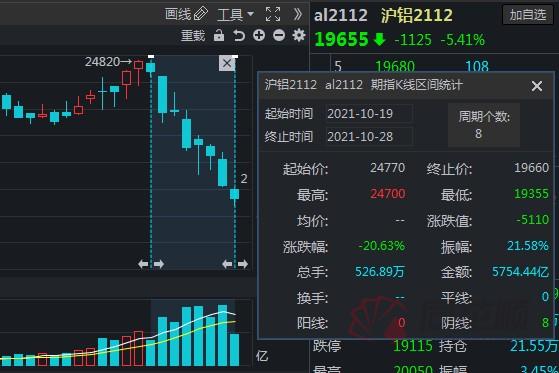This screenshot has width=559, height=373.
Task: Move range start right with right arrow
Action: pyautogui.click(x=159, y=264)
